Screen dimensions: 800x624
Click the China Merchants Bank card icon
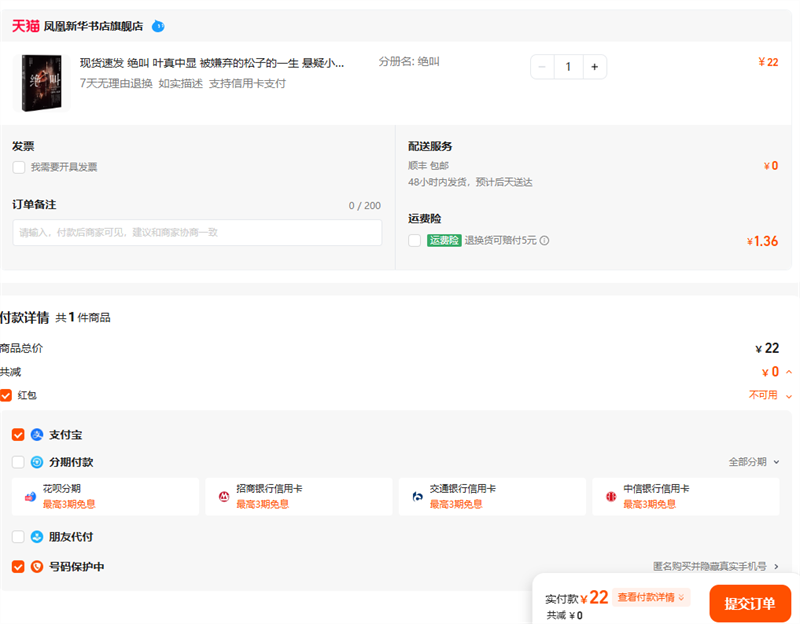pos(224,496)
